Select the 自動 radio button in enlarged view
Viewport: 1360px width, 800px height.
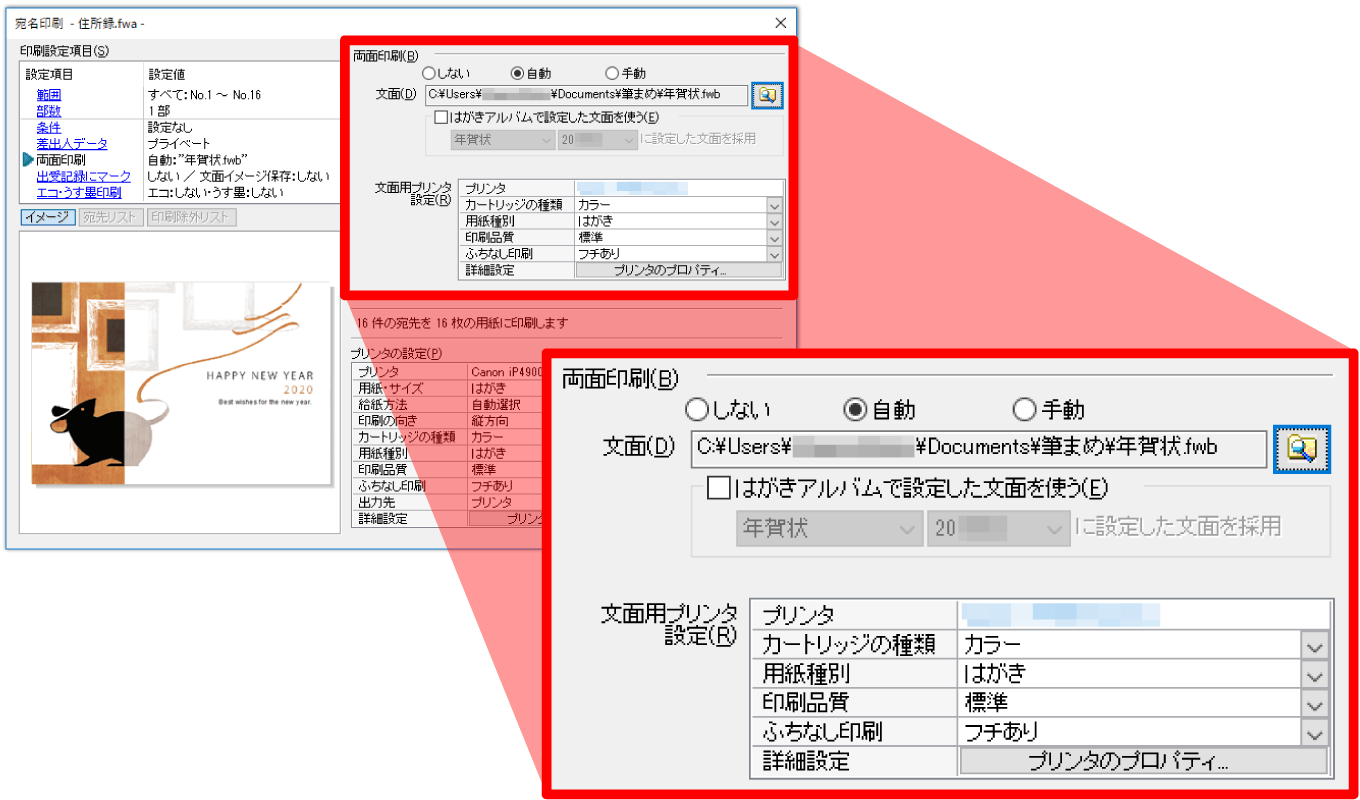(855, 410)
